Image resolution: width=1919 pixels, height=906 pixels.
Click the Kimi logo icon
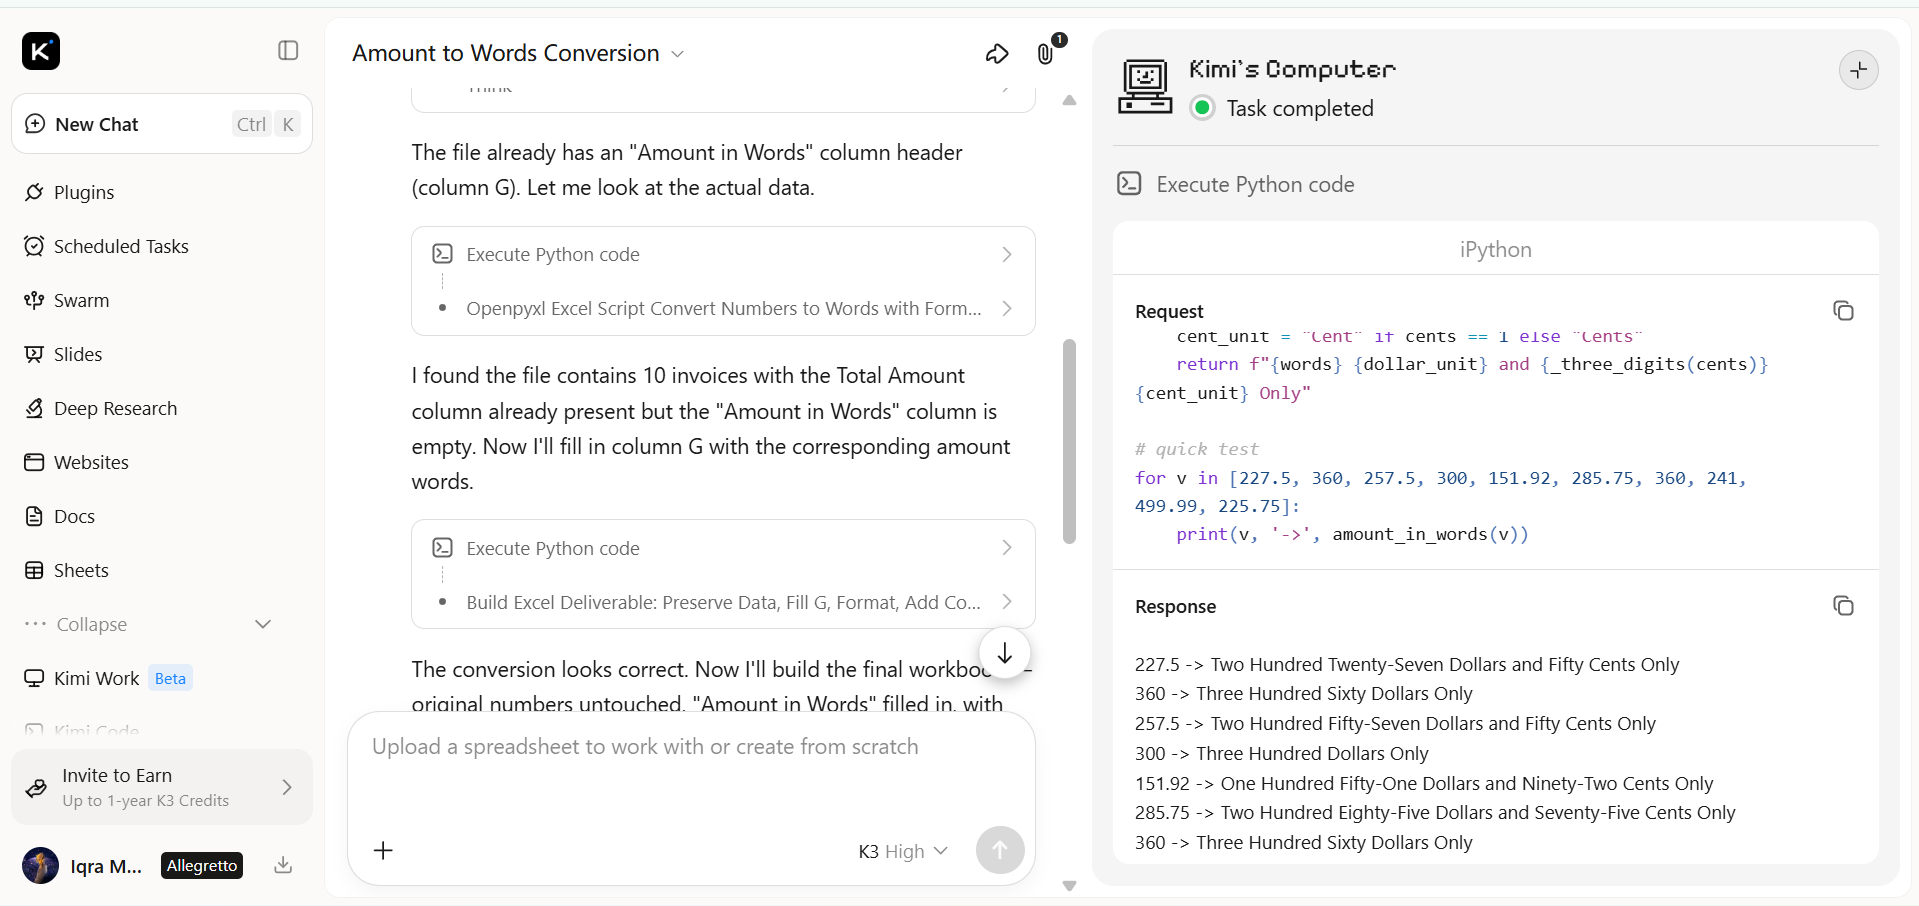41,51
